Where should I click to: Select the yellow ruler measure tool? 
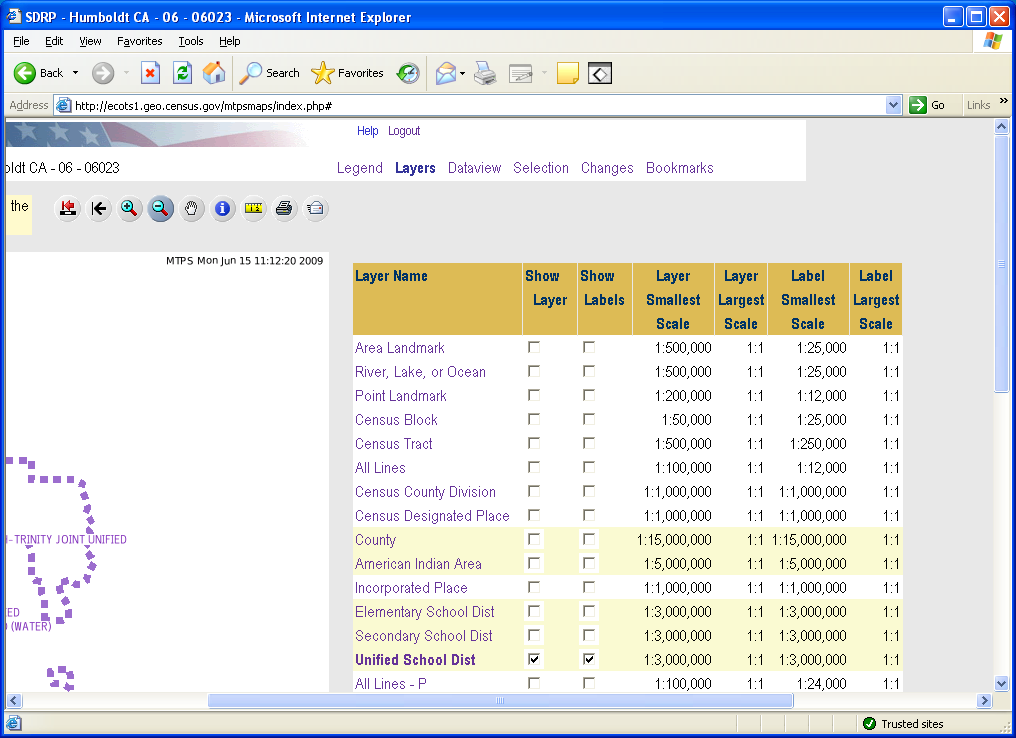click(x=253, y=208)
